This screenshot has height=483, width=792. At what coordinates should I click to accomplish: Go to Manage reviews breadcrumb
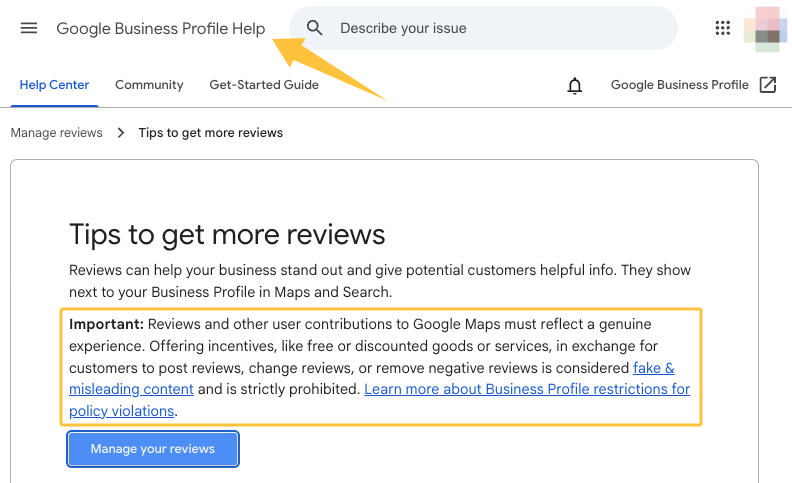[x=57, y=133]
